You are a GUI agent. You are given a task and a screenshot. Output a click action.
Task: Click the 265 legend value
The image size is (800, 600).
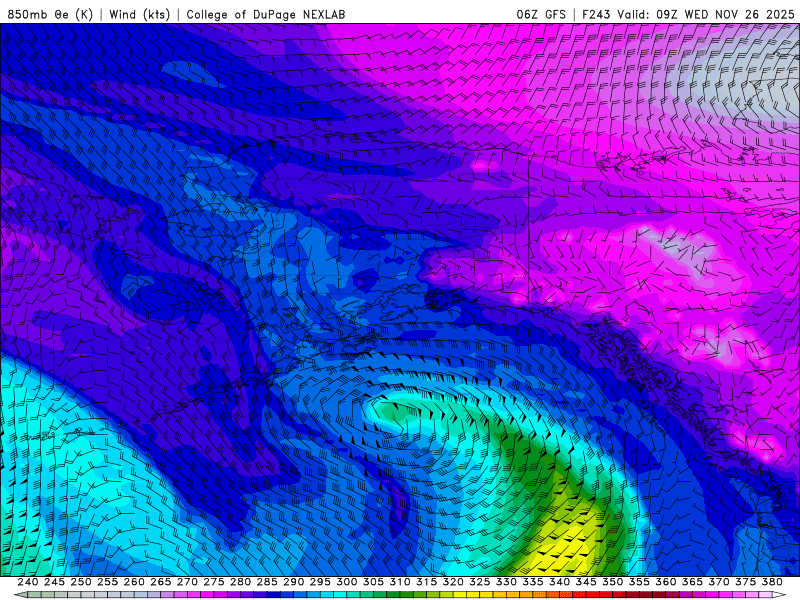pos(160,582)
